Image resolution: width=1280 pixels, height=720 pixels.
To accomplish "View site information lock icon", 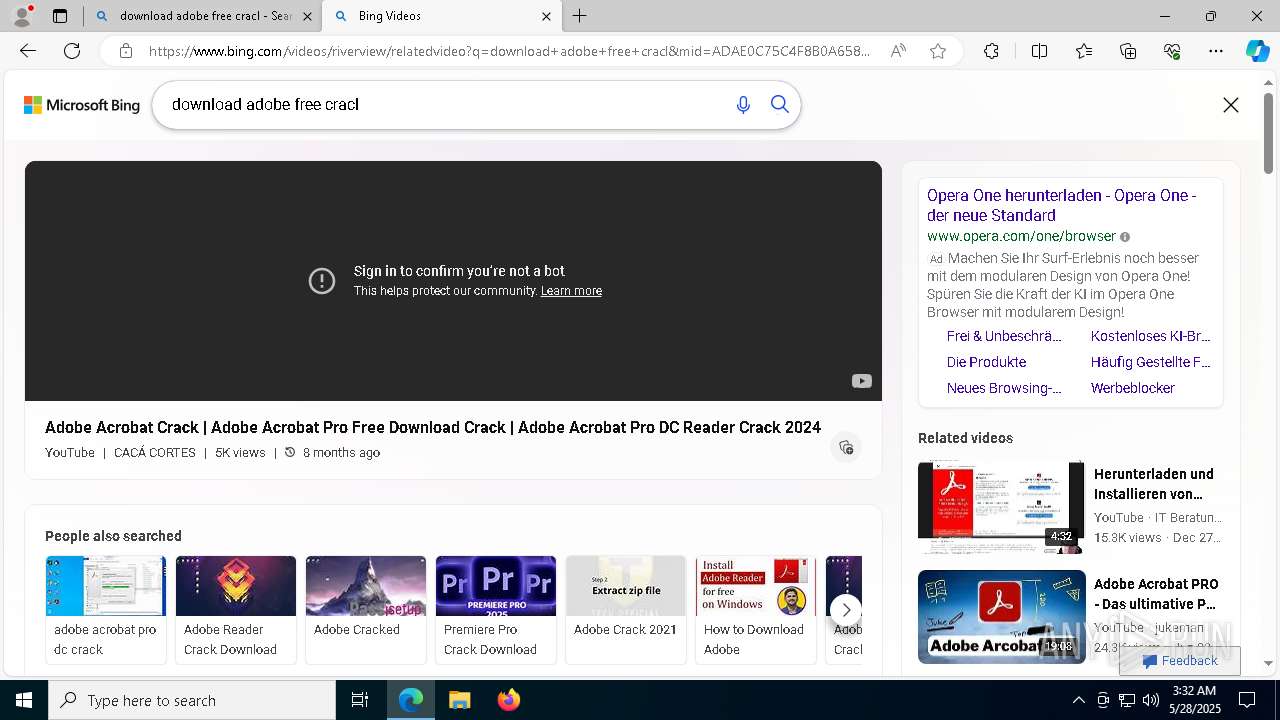I will pos(126,51).
